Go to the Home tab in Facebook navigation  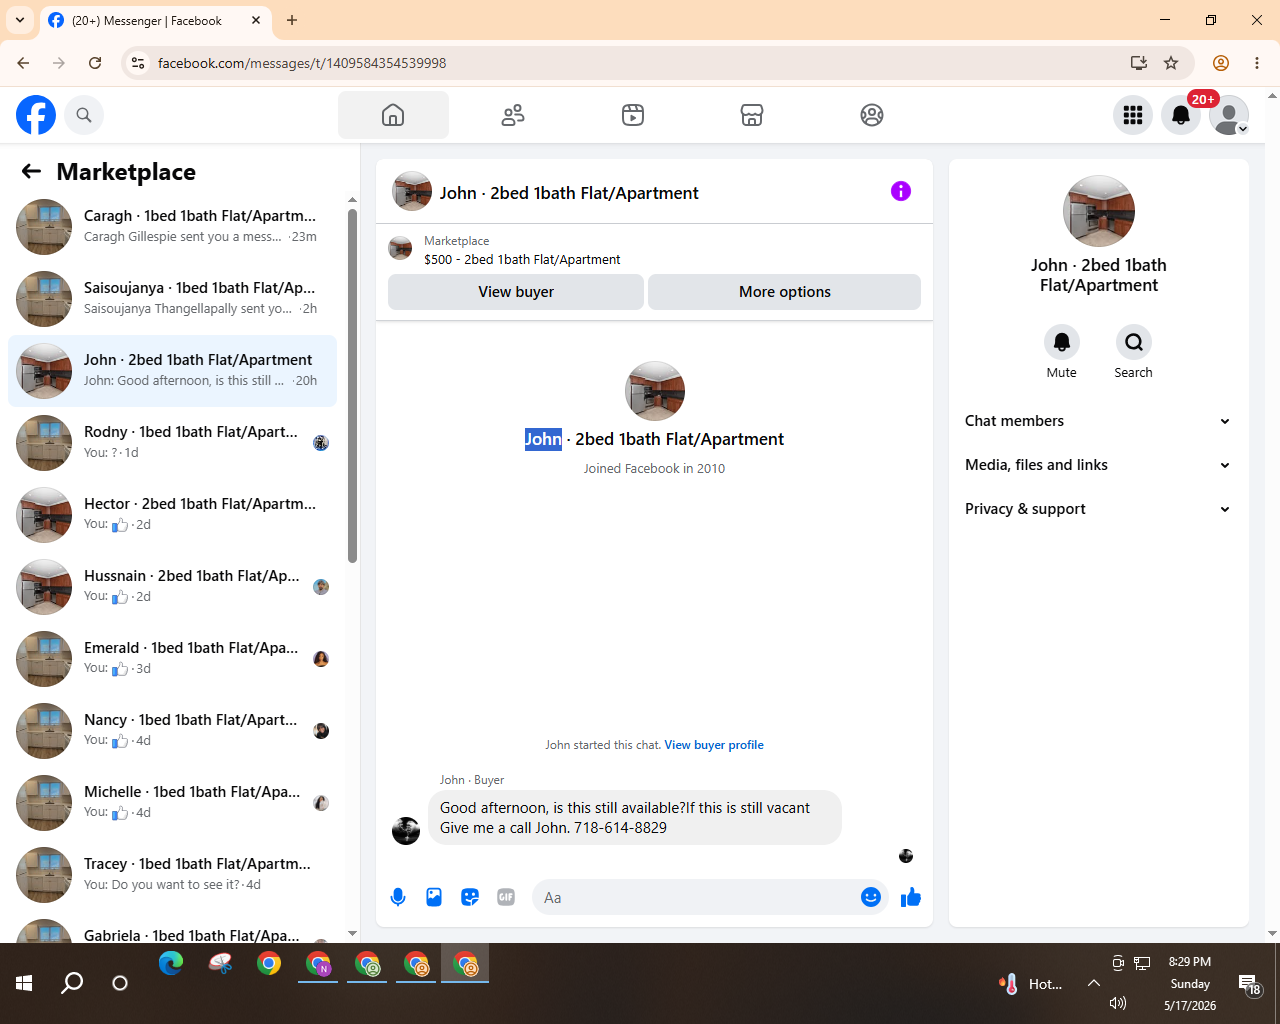393,115
